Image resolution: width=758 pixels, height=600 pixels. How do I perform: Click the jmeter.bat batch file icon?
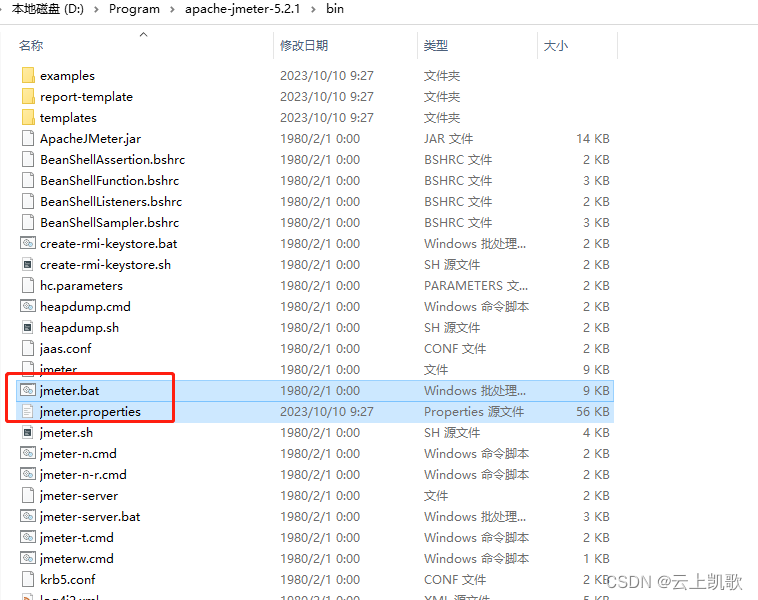pyautogui.click(x=28, y=390)
